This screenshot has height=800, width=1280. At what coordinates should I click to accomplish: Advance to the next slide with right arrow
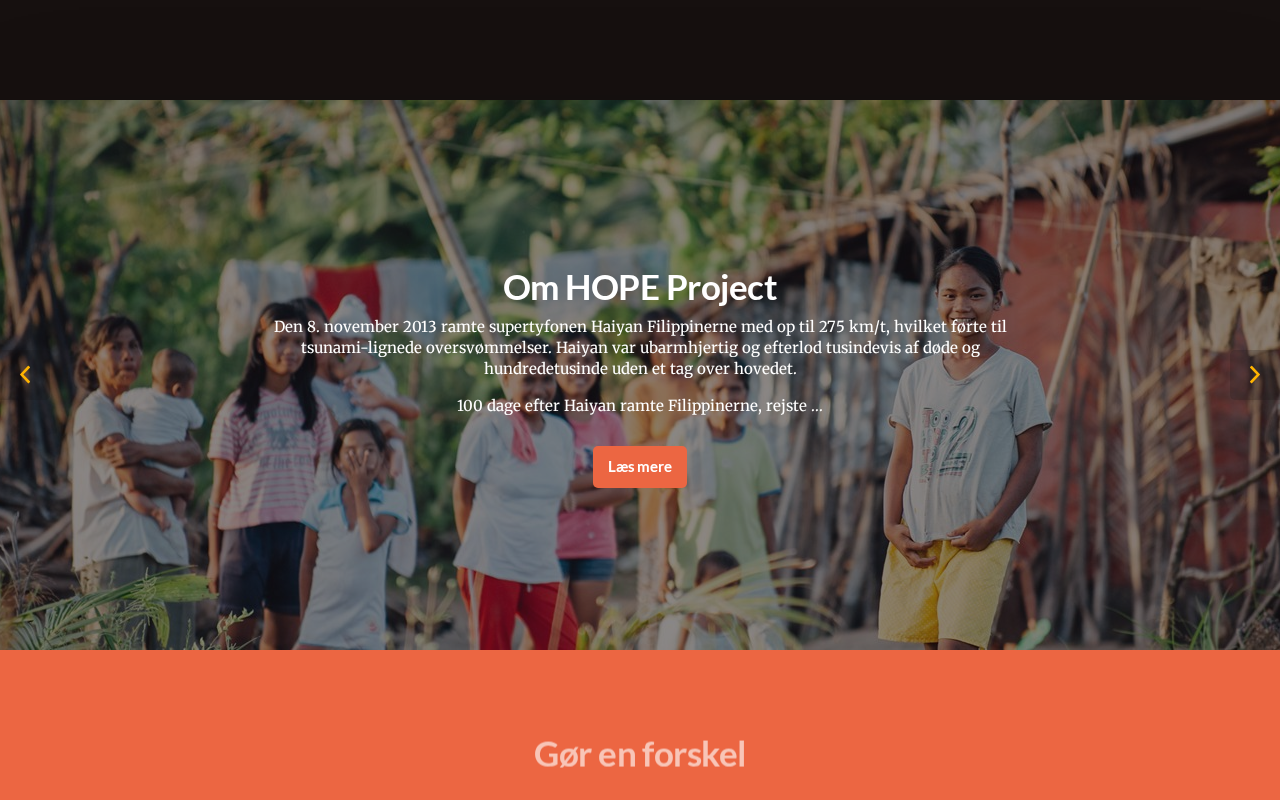1255,375
